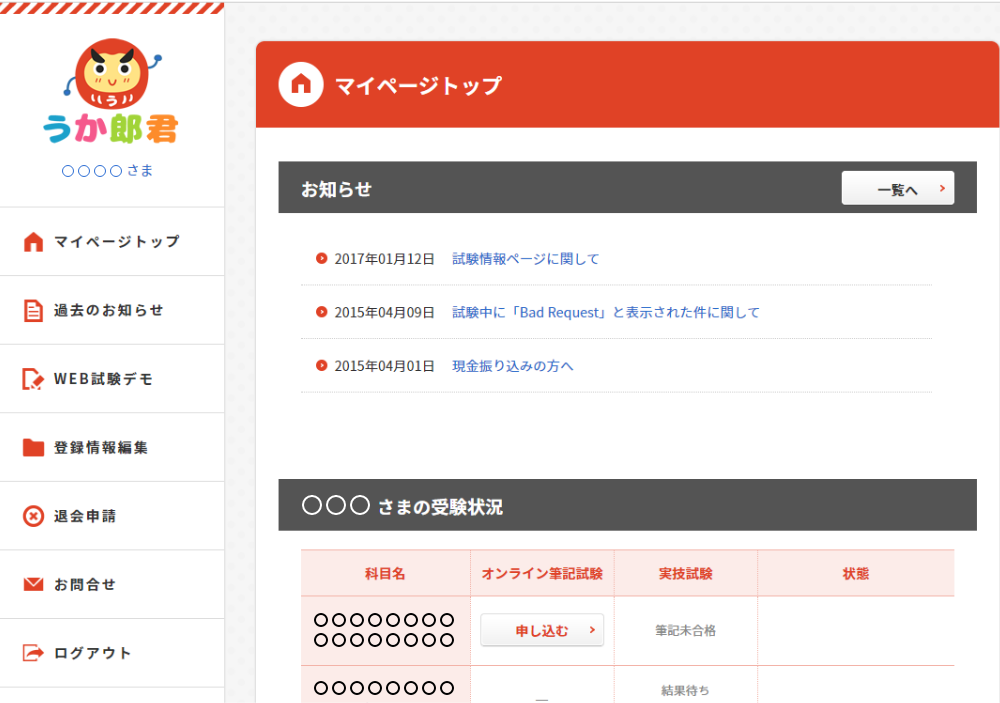Viewport: 1000px width, 703px height.
Task: Open マイページトップ from the sidebar menu
Action: pyautogui.click(x=117, y=242)
